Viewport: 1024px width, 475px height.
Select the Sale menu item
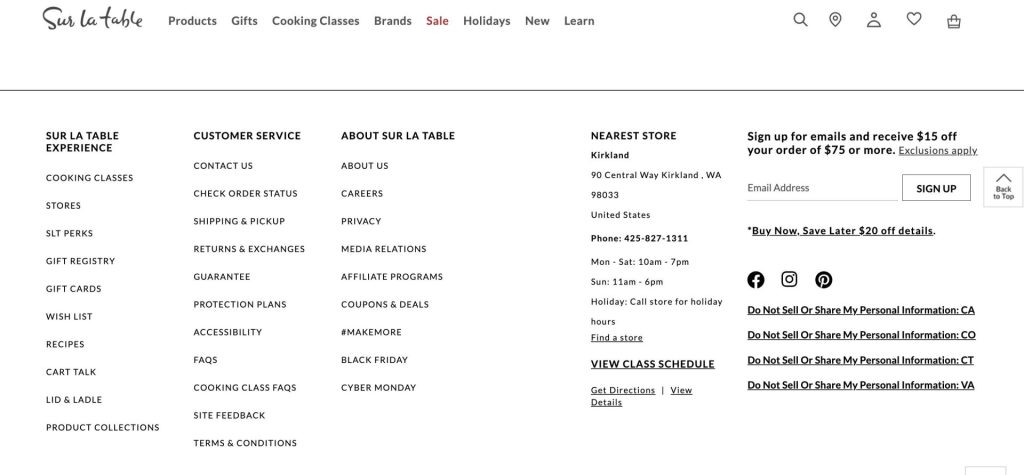point(437,21)
